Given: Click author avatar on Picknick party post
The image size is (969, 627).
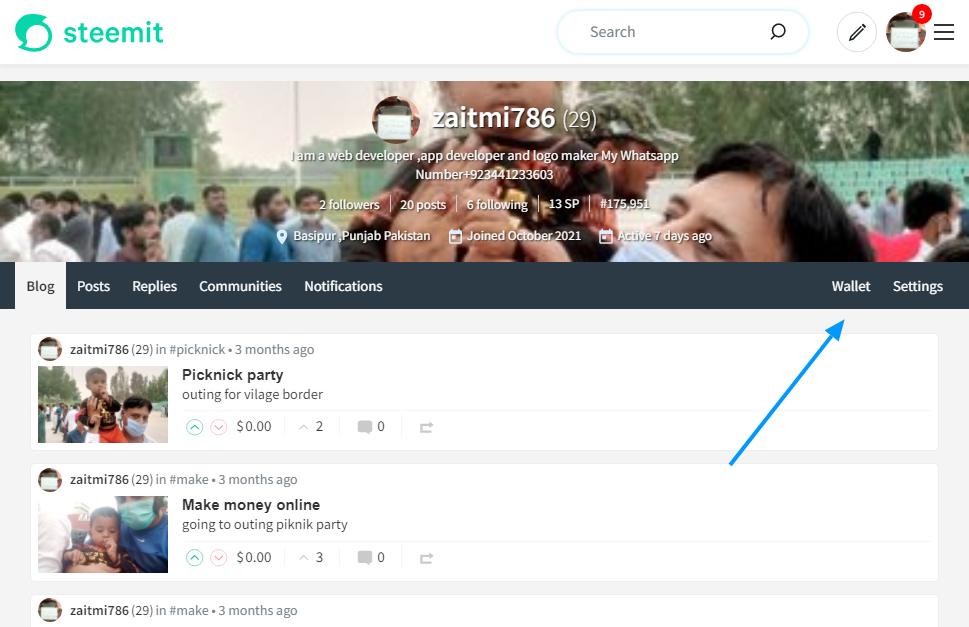Looking at the screenshot, I should (50, 349).
